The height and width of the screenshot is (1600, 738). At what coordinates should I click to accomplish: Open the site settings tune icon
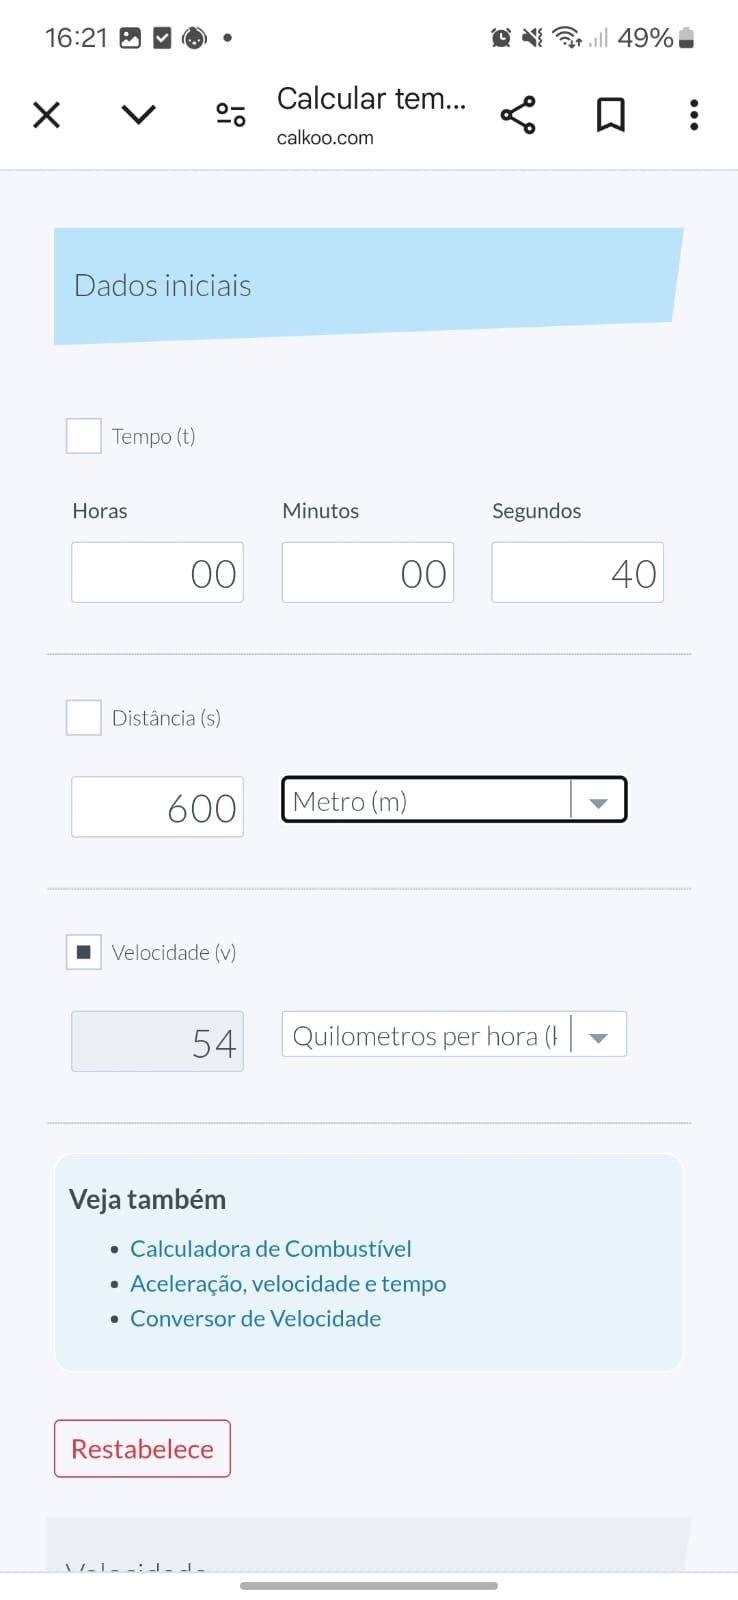tap(231, 115)
